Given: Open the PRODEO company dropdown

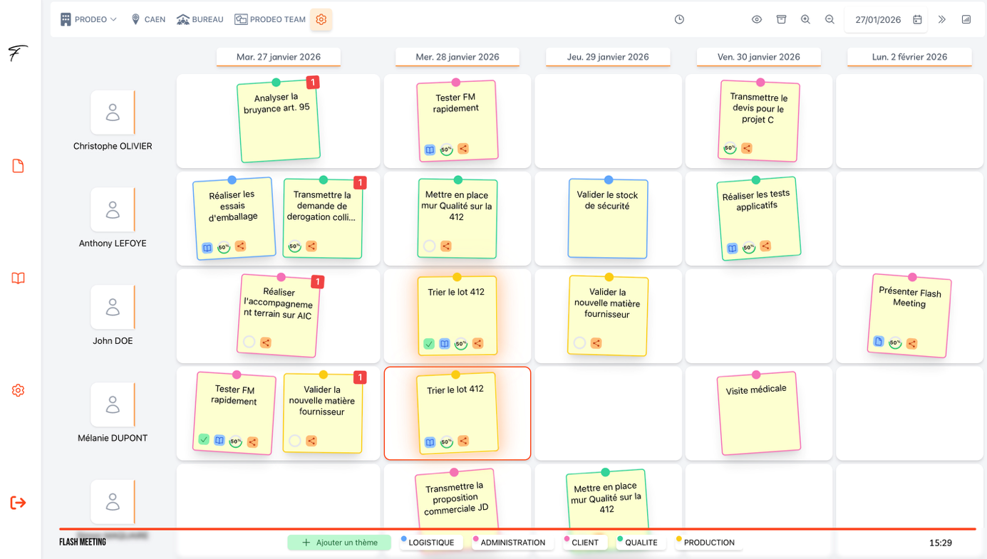Looking at the screenshot, I should (x=89, y=20).
